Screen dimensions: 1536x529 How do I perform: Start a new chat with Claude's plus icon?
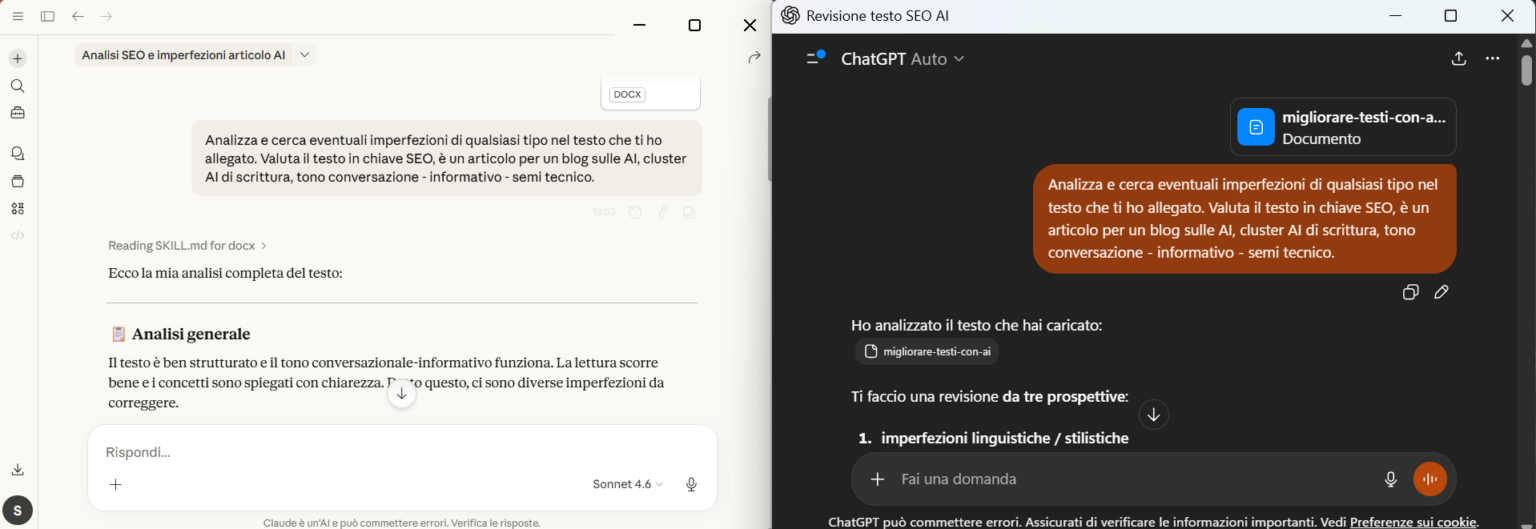click(x=17, y=58)
